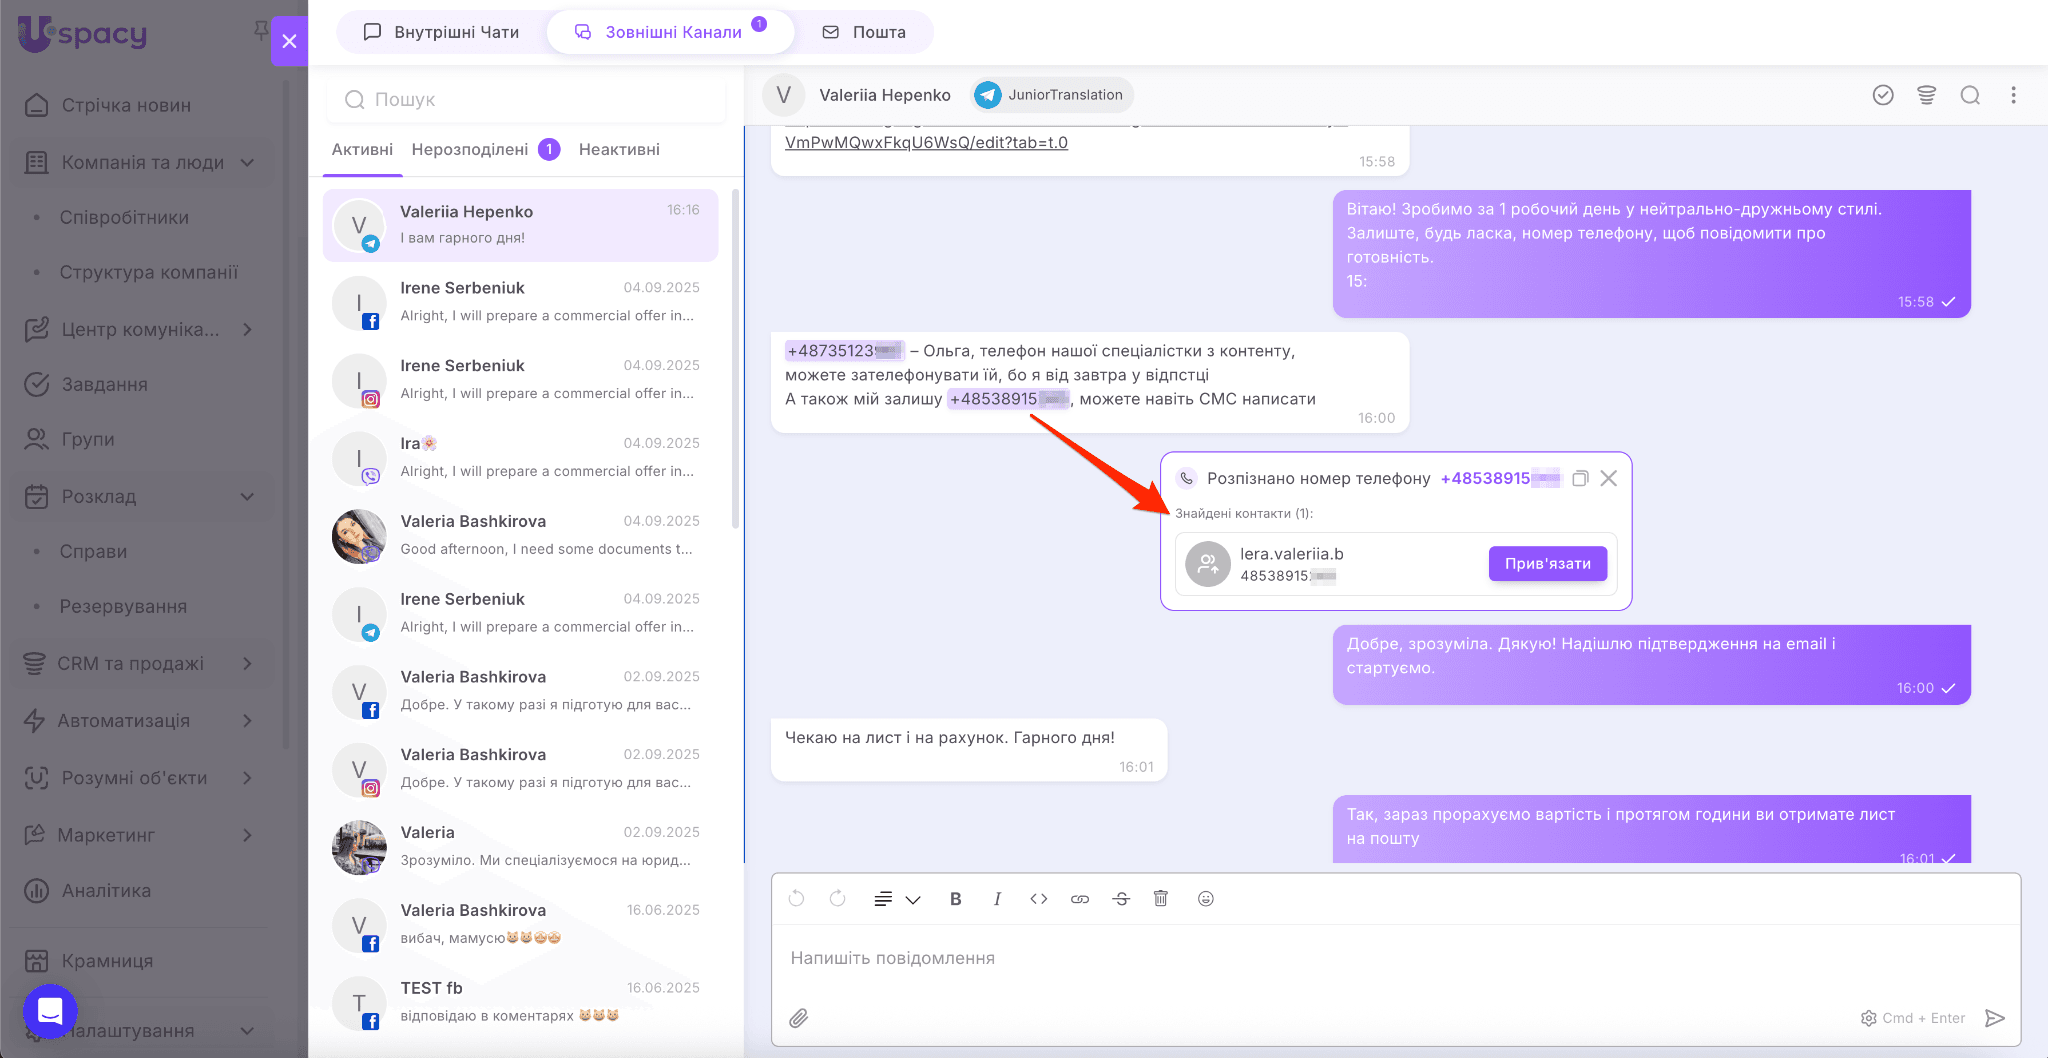Toggle italic formatting in the editor

[997, 899]
